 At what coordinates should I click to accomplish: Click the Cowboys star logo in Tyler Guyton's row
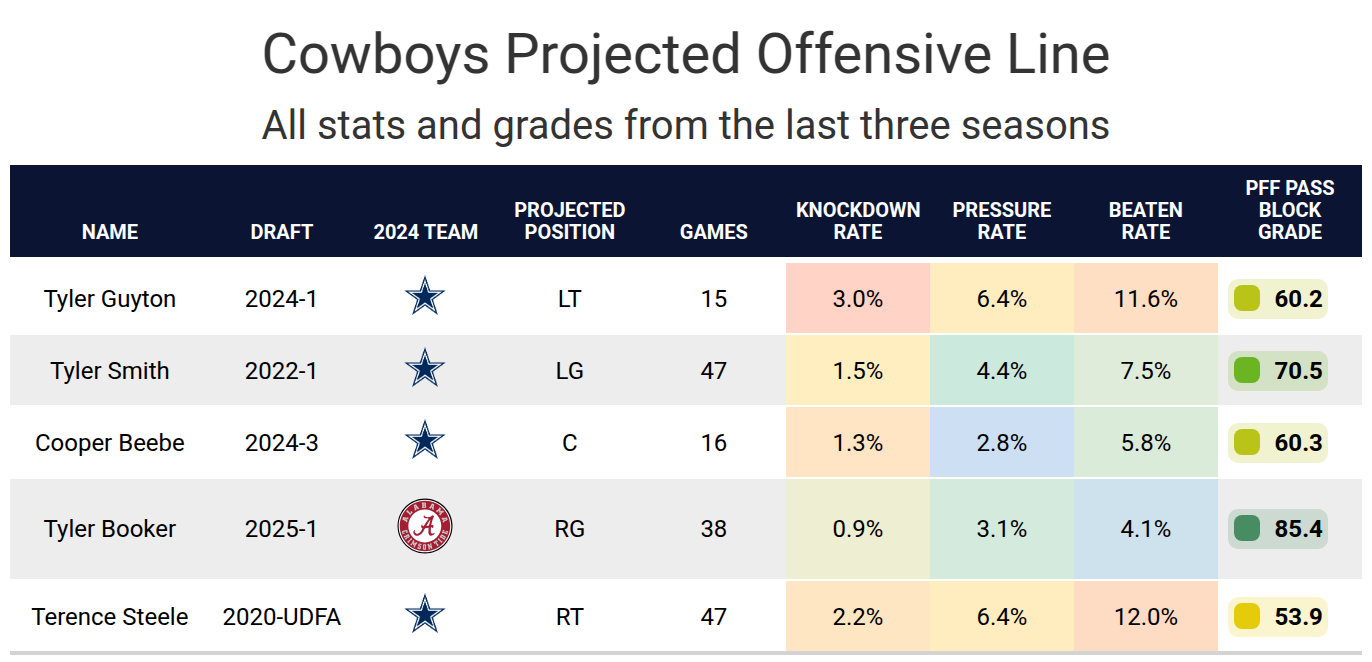(x=425, y=298)
